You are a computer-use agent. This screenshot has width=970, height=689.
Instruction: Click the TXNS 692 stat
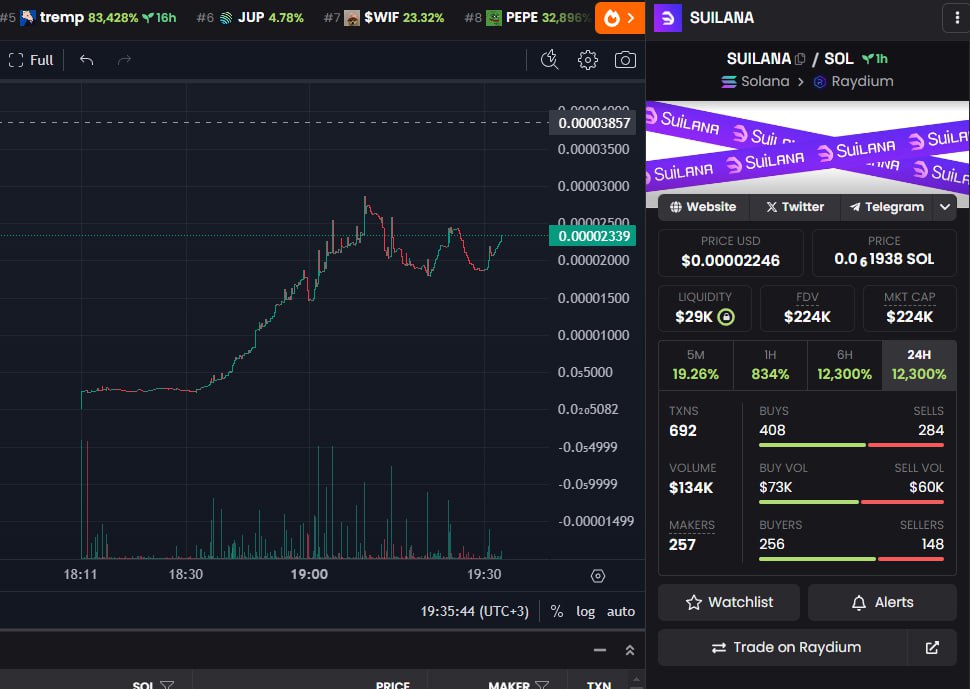pyautogui.click(x=683, y=421)
